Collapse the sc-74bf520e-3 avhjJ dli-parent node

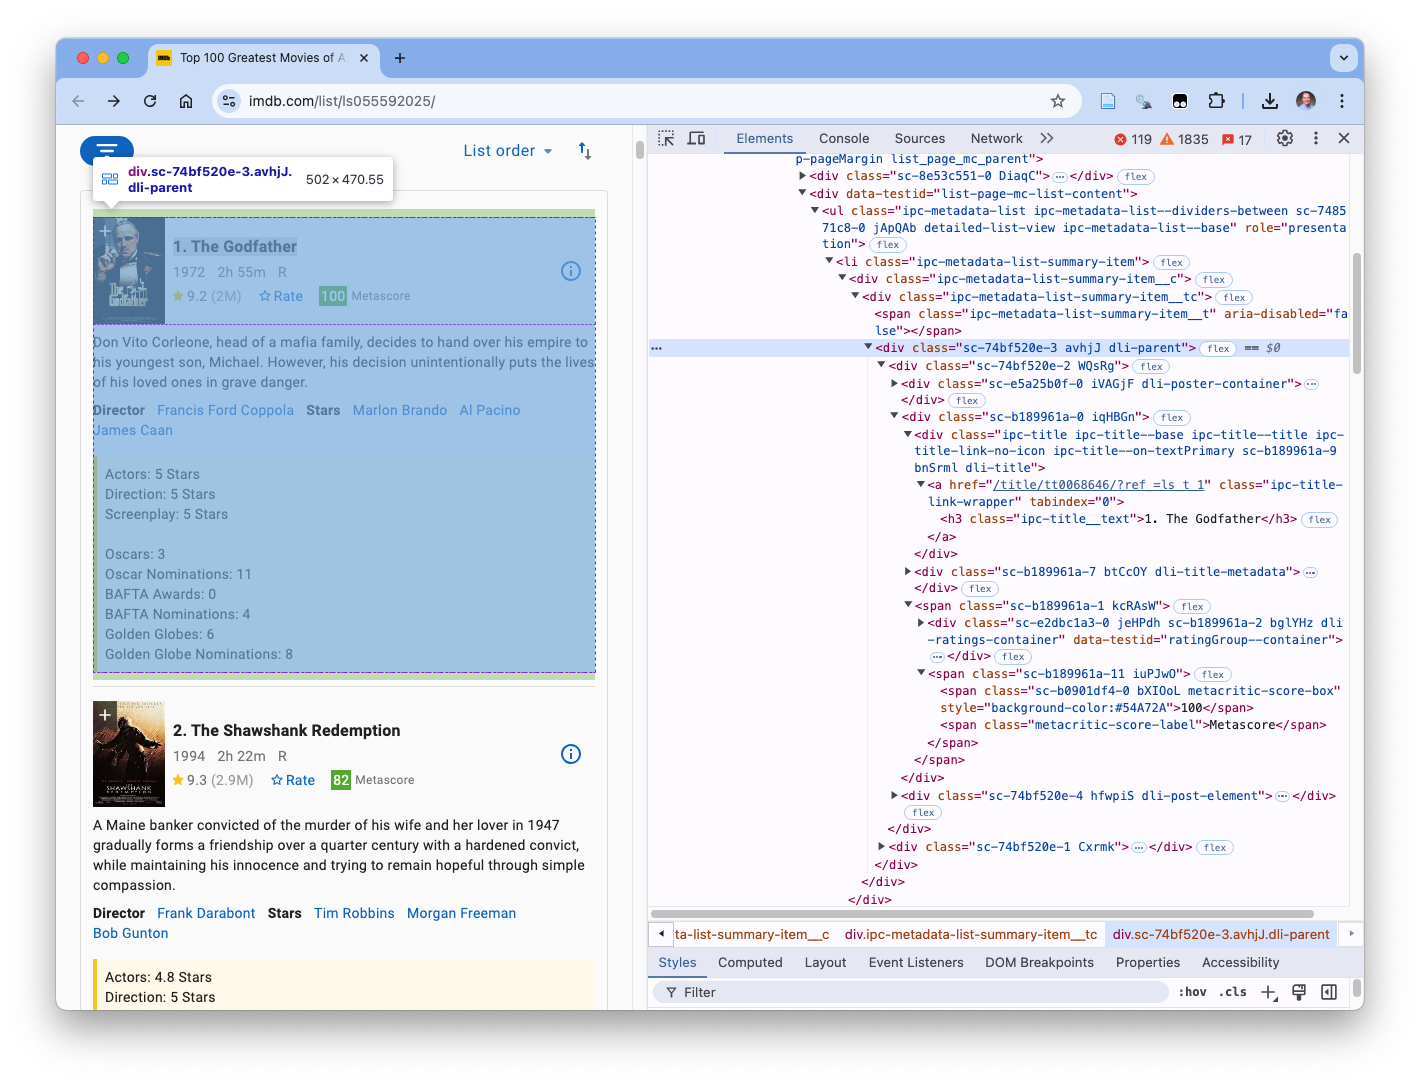coord(868,347)
